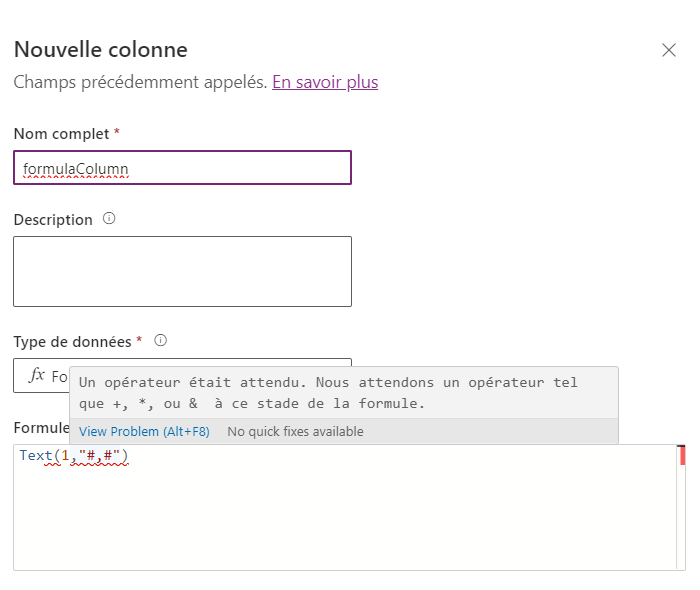Viewport: 700px width, 590px height.
Task: Close the Nouvelle colonne panel
Action: pyautogui.click(x=669, y=51)
